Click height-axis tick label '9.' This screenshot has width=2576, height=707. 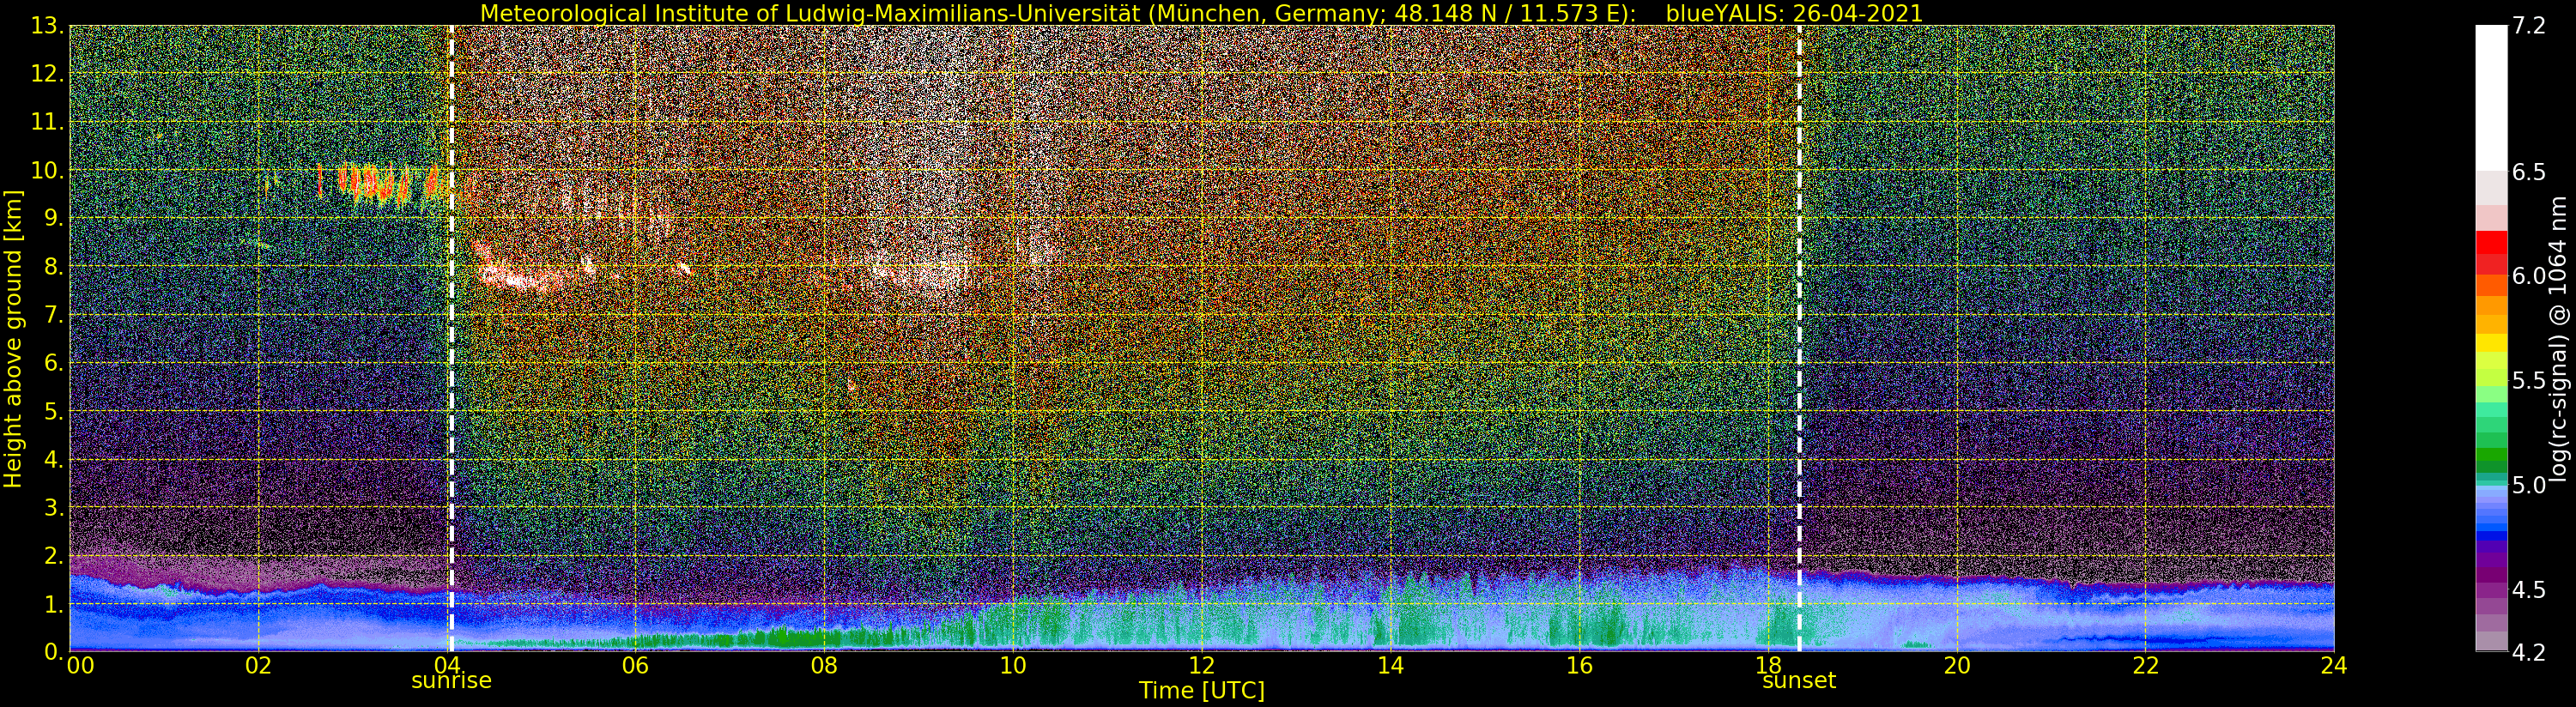(54, 219)
